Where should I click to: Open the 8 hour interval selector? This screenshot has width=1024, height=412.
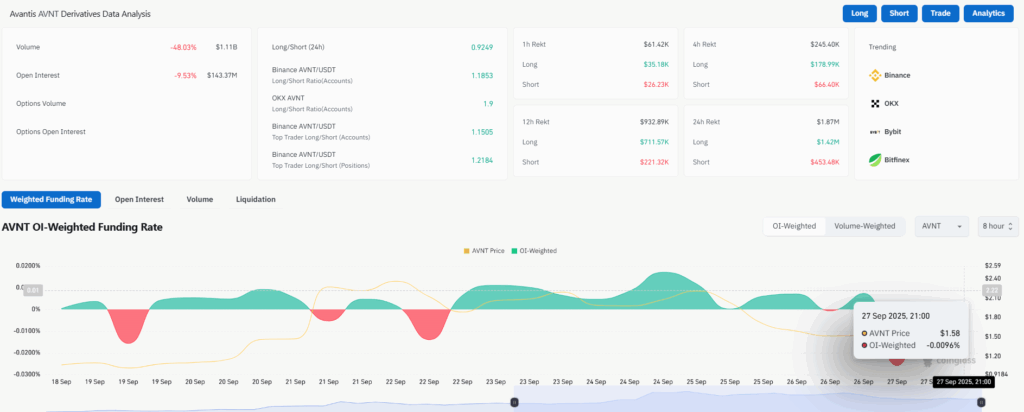coord(997,226)
